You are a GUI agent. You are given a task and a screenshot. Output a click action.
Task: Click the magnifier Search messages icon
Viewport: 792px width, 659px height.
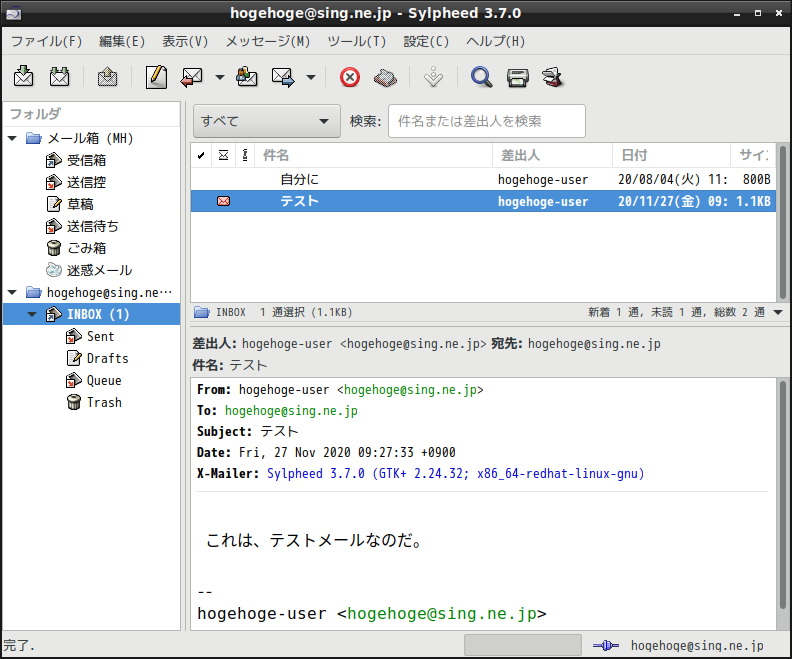tap(481, 77)
